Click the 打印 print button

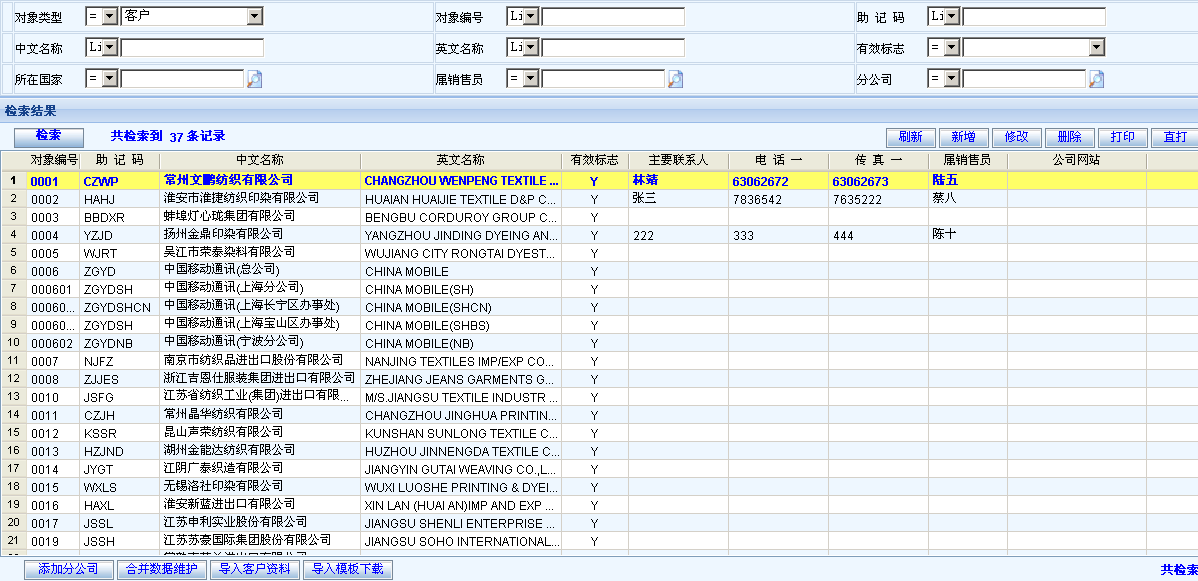point(1122,137)
